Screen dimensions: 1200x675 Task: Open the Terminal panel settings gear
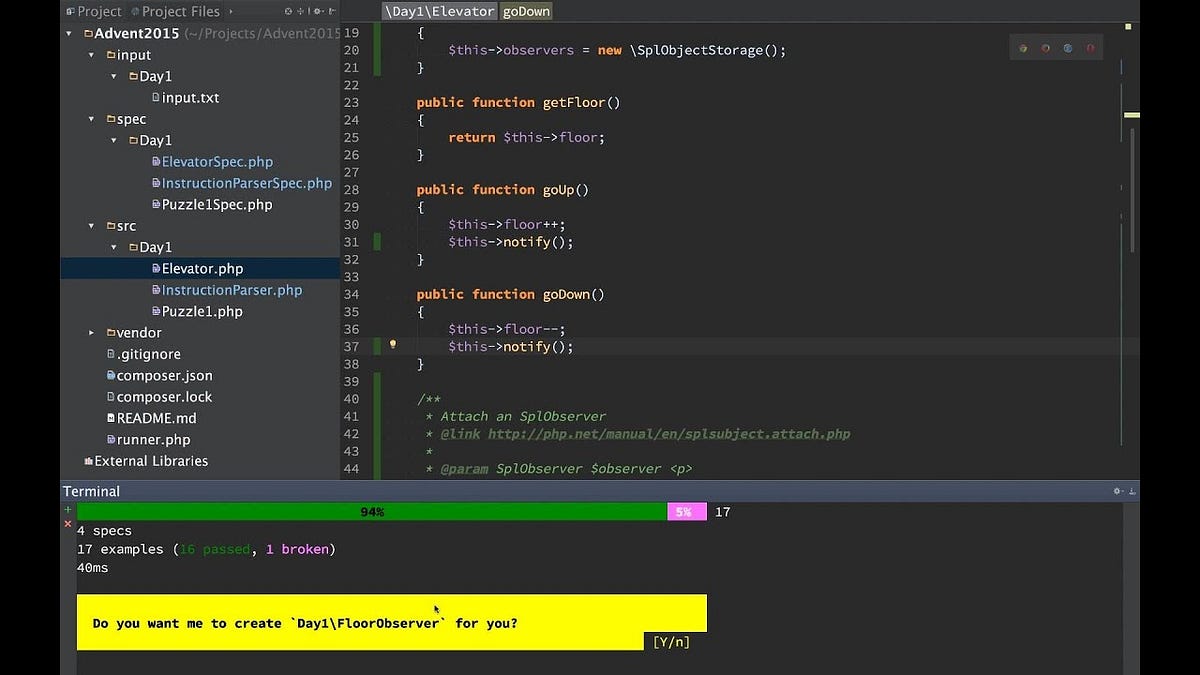pyautogui.click(x=1117, y=491)
